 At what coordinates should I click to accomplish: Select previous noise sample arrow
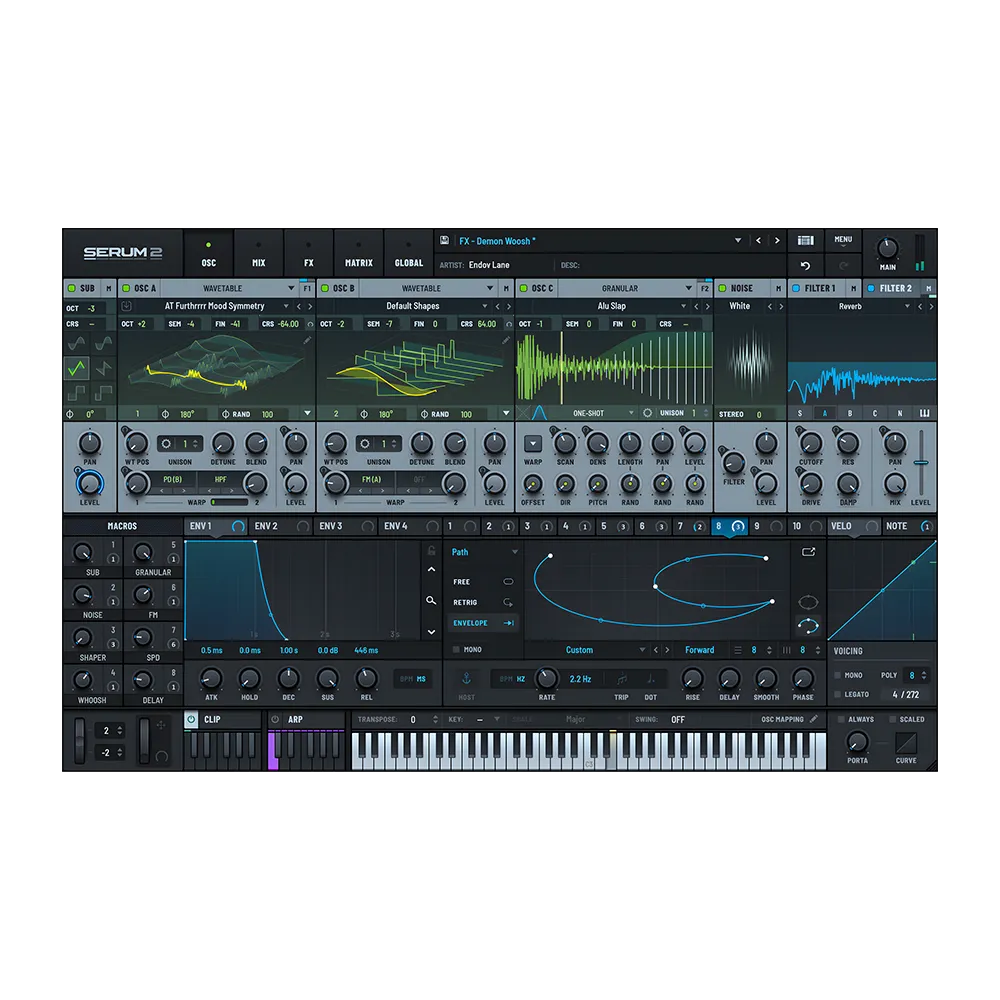click(x=770, y=306)
